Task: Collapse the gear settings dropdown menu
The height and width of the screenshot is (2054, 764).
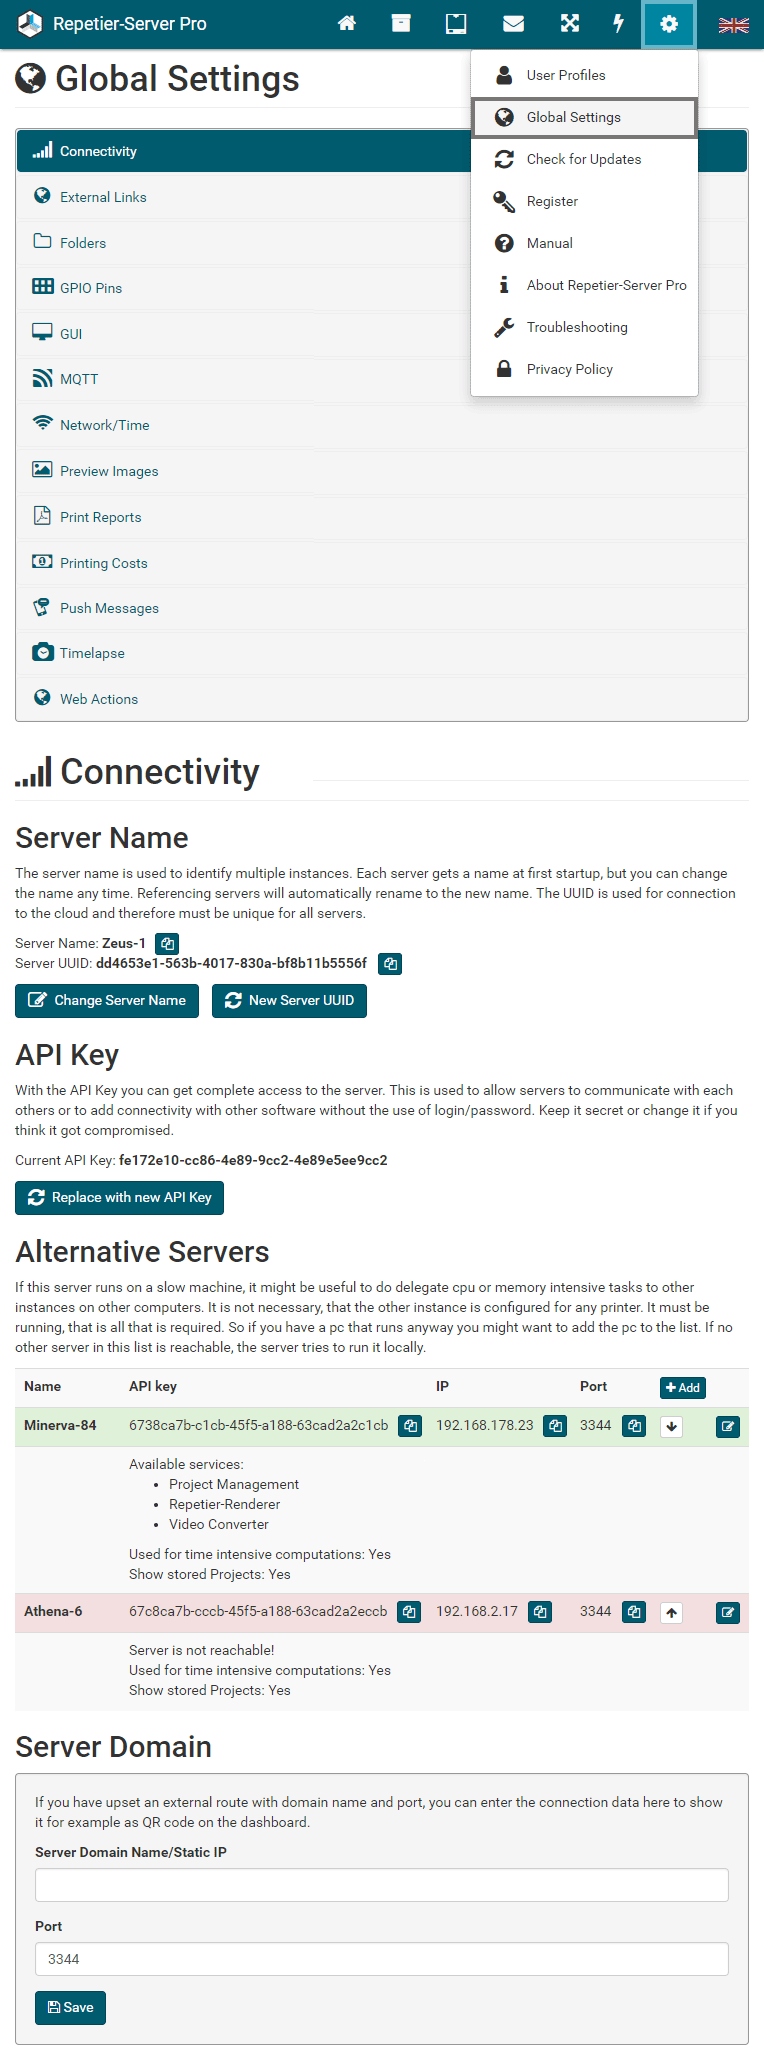Action: point(669,24)
